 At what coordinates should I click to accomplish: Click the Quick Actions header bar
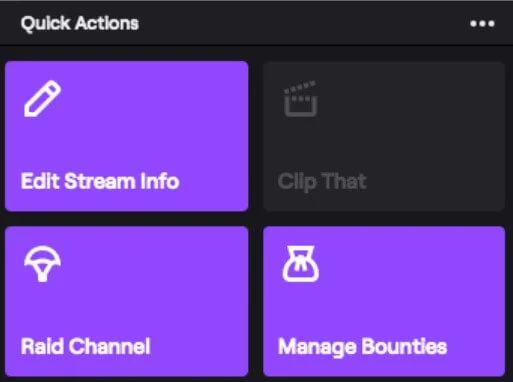click(256, 23)
